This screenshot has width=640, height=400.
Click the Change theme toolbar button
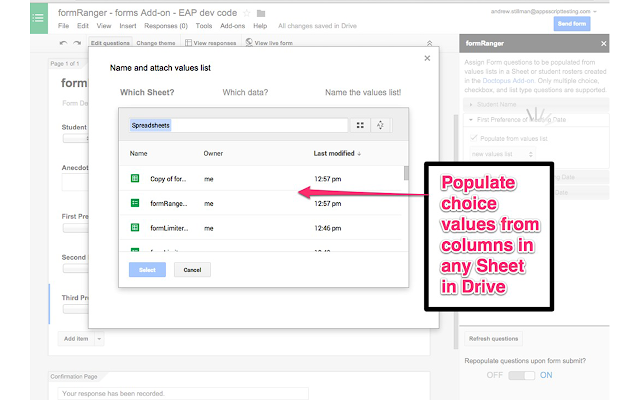156,43
